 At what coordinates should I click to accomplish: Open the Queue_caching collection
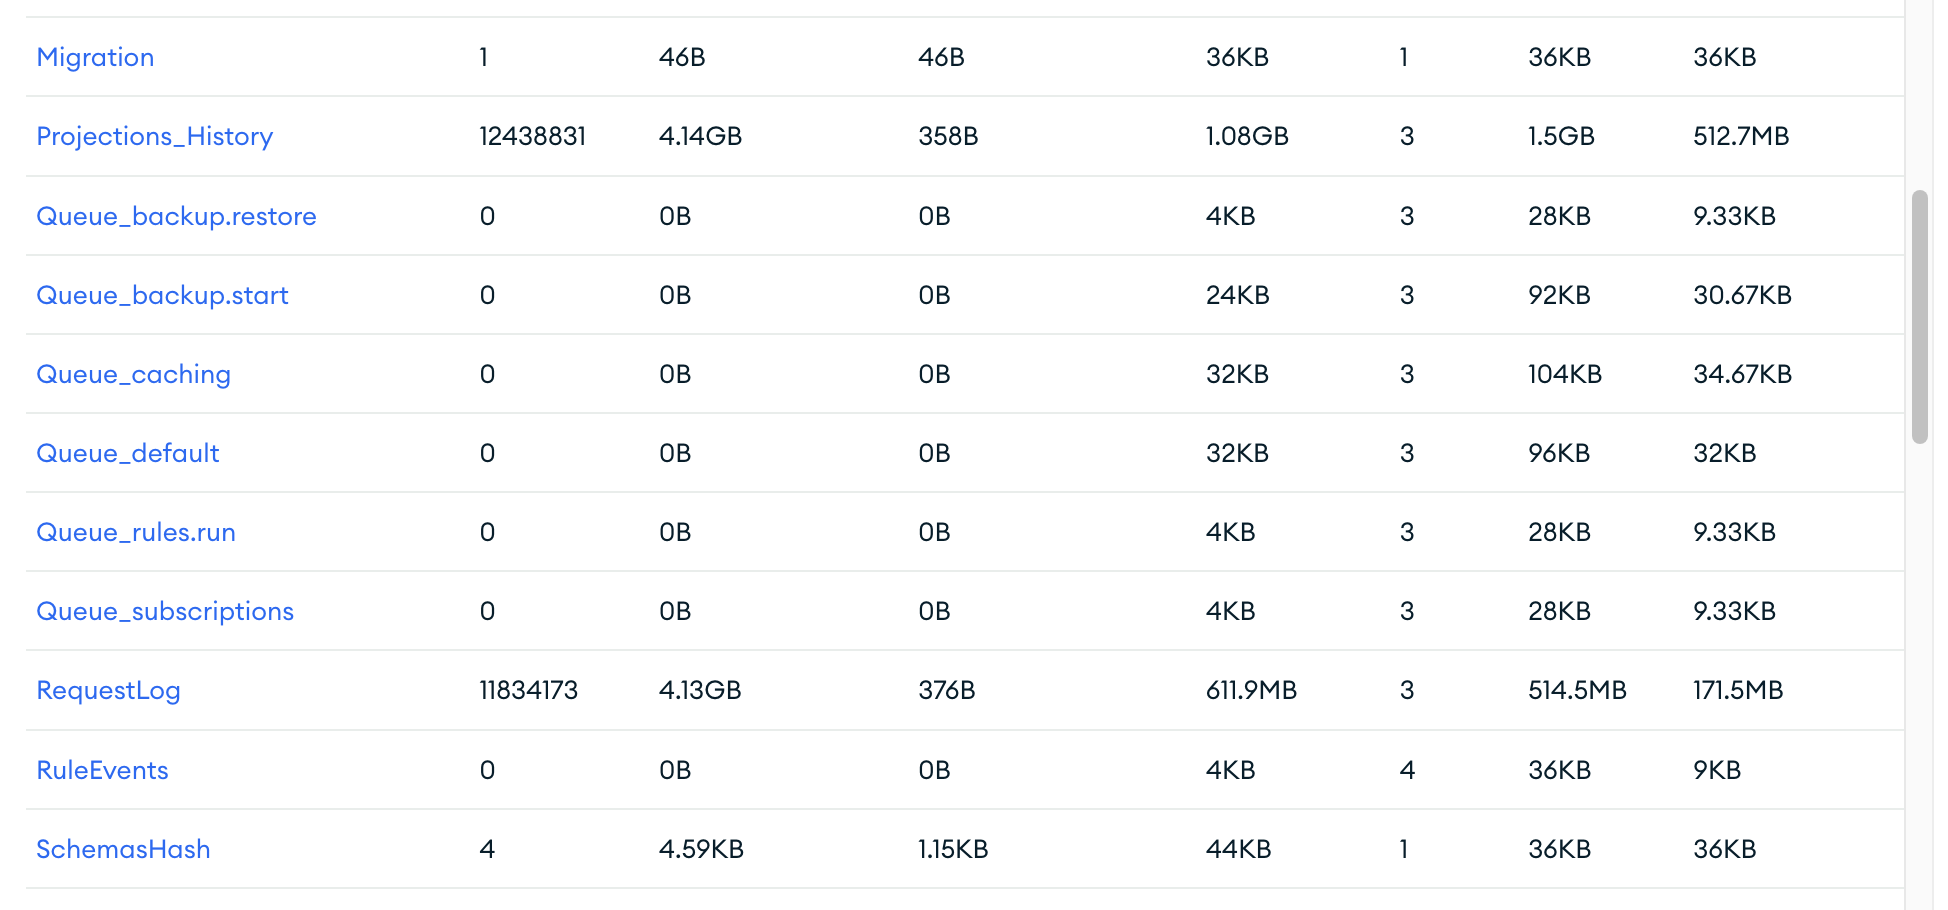pos(133,374)
